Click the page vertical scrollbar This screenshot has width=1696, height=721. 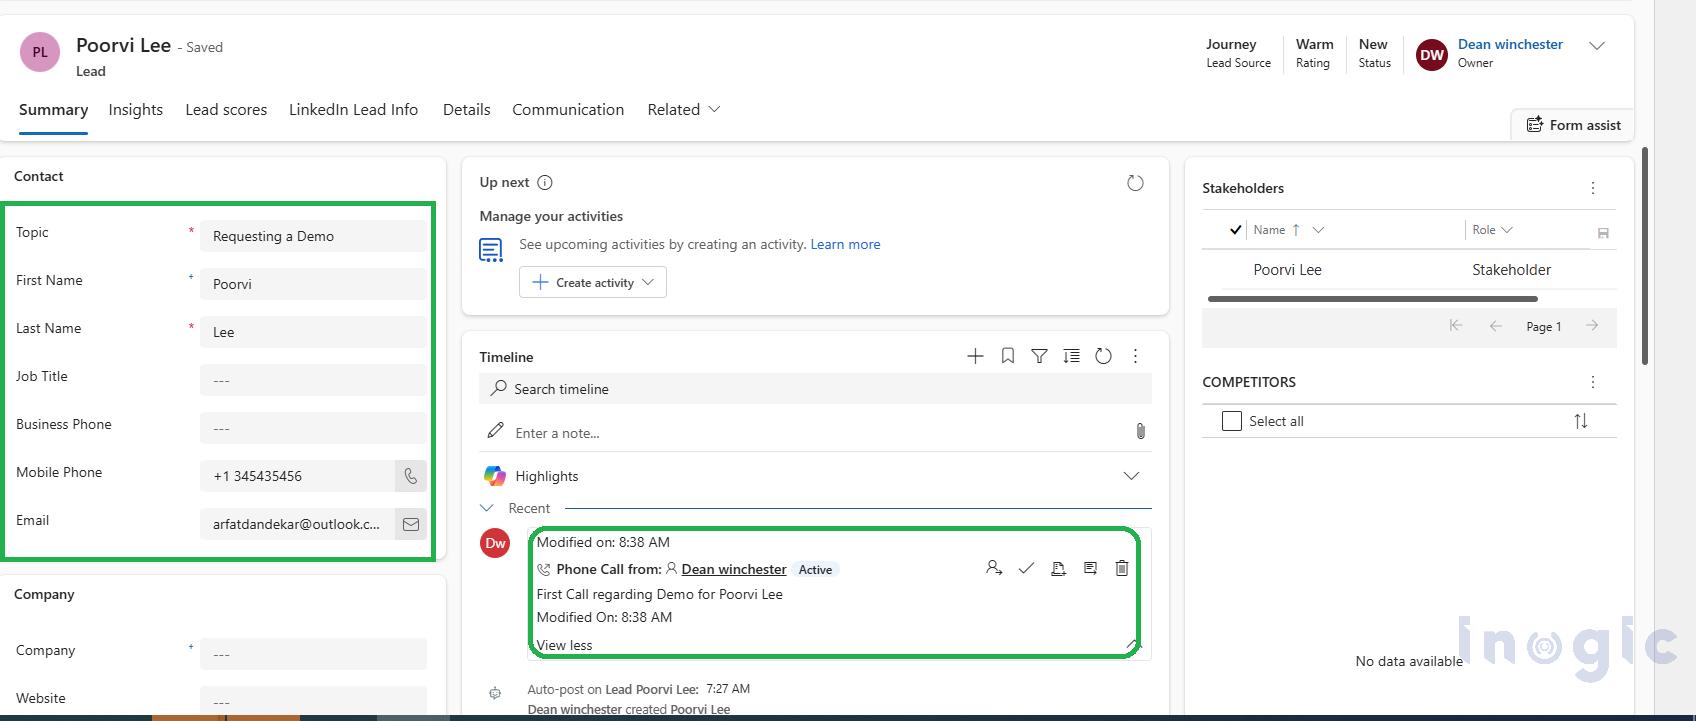pos(1645,257)
